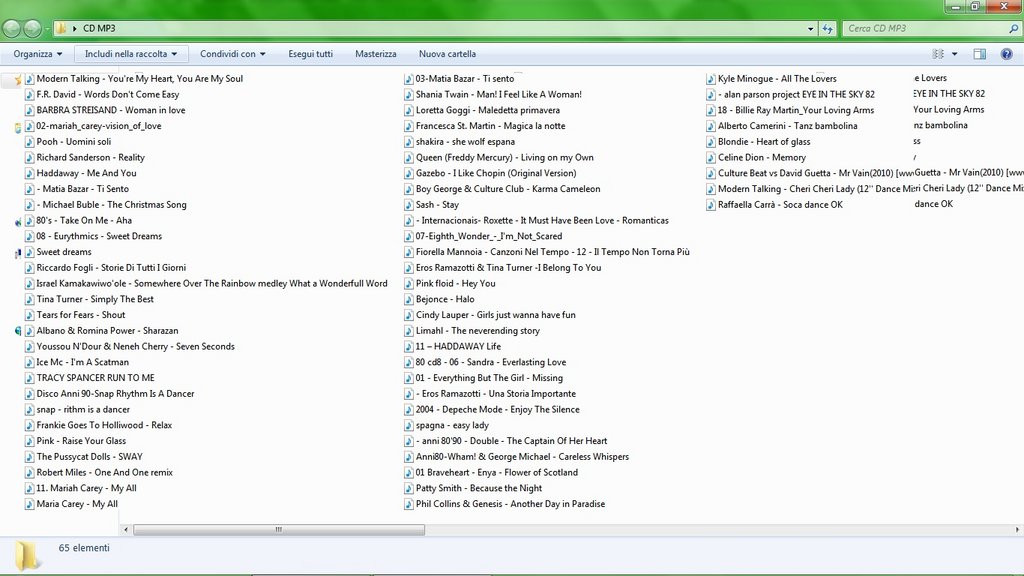1024x576 pixels.
Task: Click the file icon of Blondie - Heart of glass
Action: point(711,142)
